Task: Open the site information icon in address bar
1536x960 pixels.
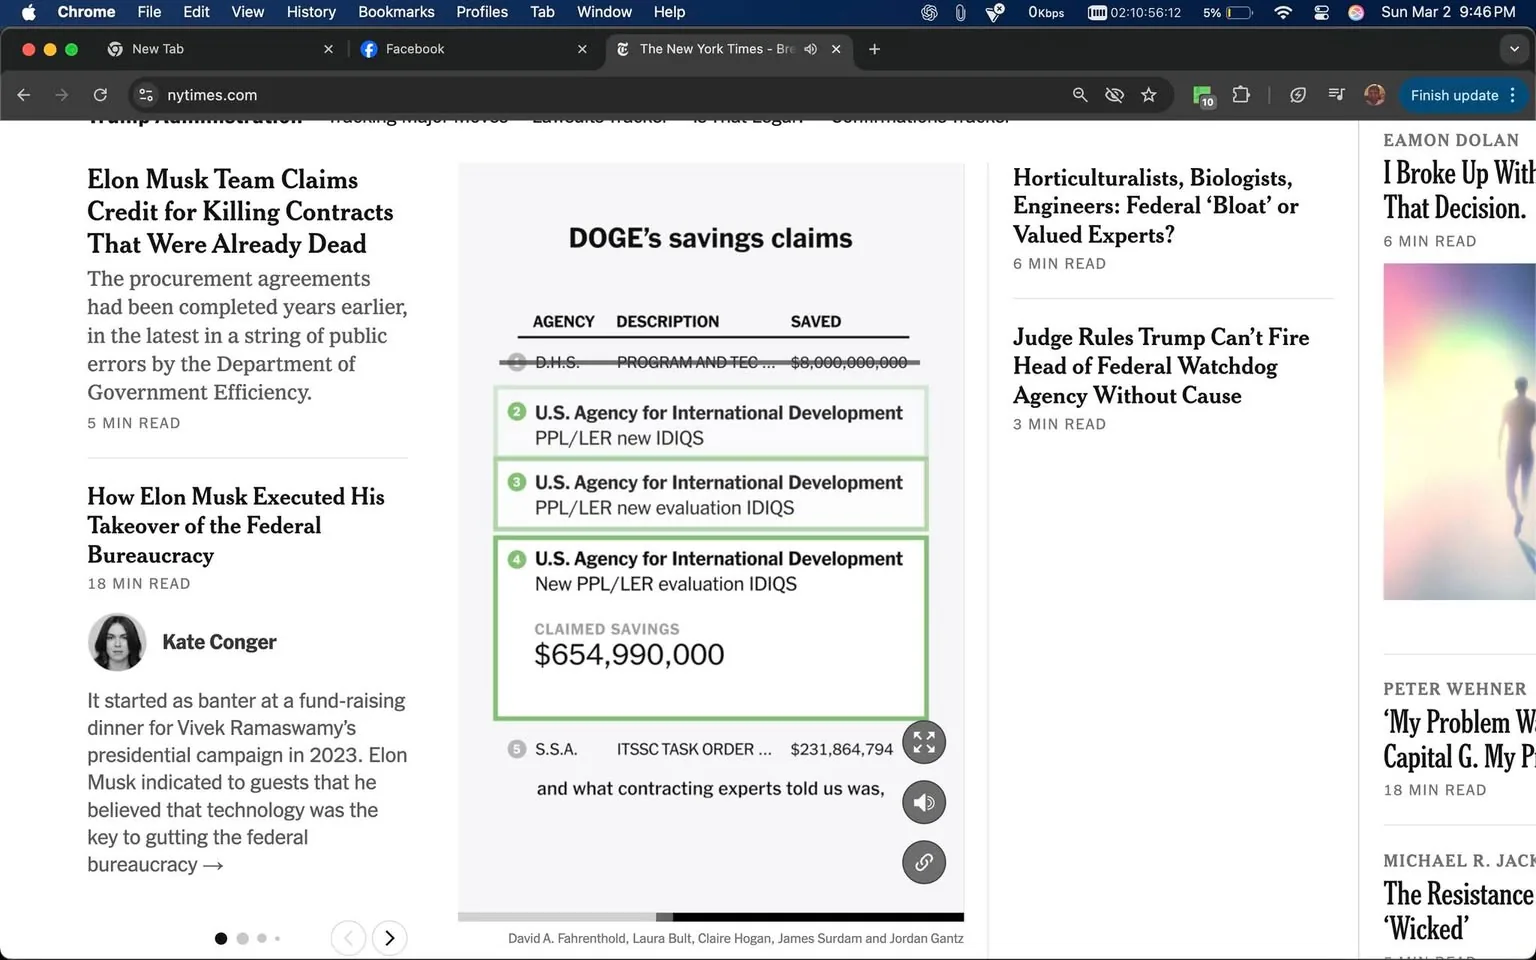Action: point(146,94)
